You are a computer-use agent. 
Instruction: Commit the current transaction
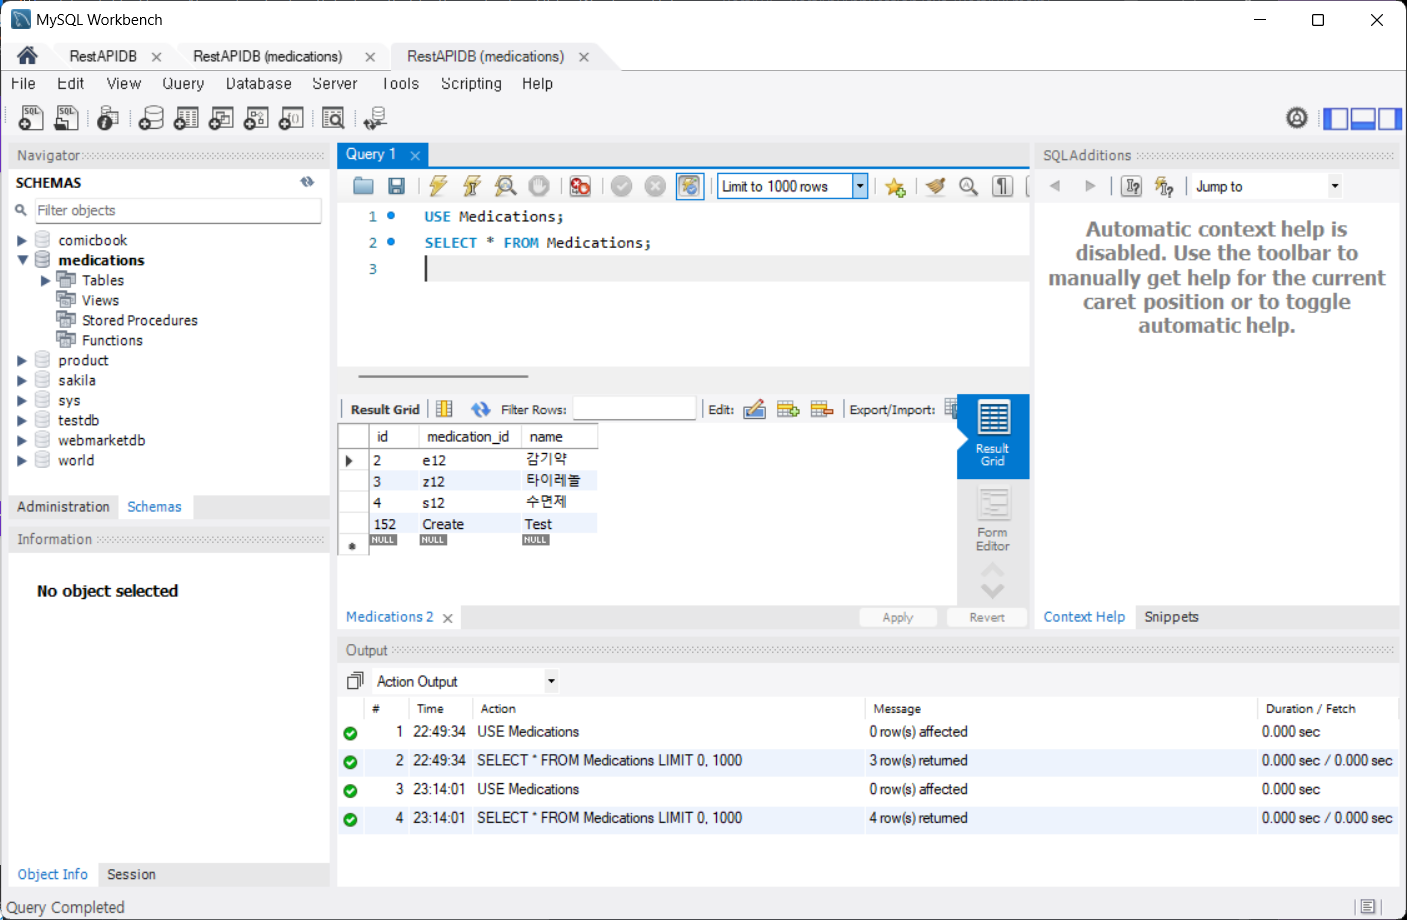tap(621, 186)
